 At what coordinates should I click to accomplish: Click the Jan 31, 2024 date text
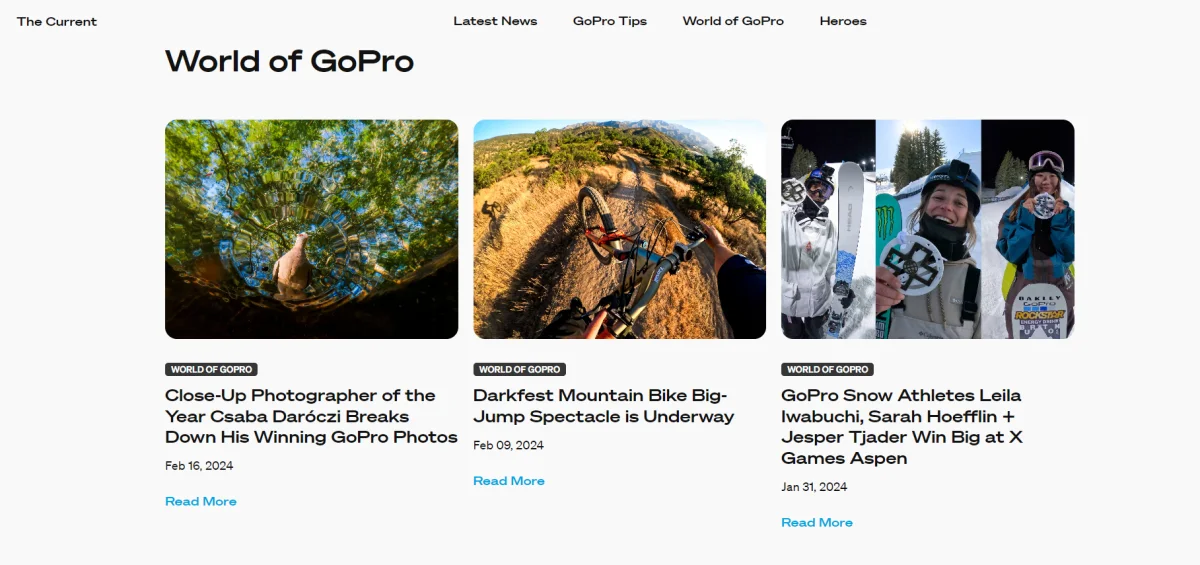[x=814, y=487]
